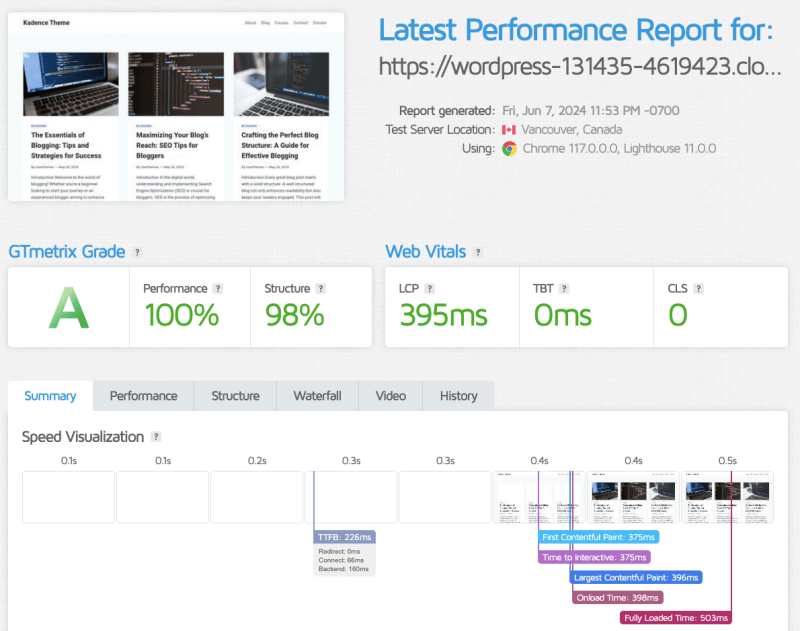Click the GTmetrix Grade heading

click(67, 251)
